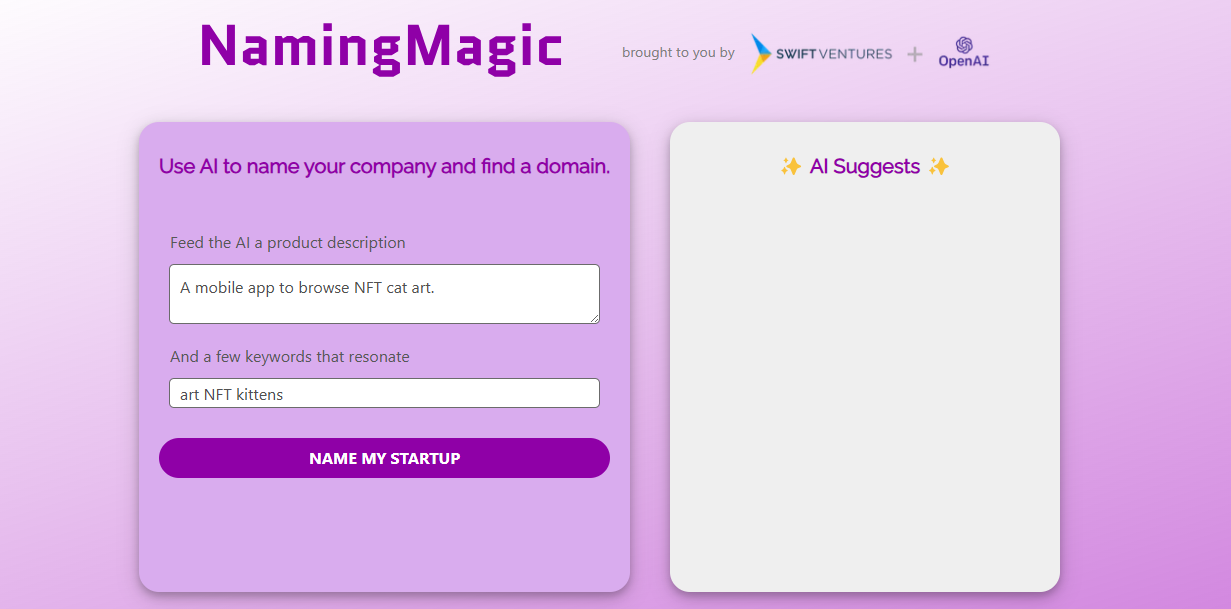The width and height of the screenshot is (1231, 609).
Task: Click the right sparkle emoji after AI Suggests
Action: click(938, 167)
